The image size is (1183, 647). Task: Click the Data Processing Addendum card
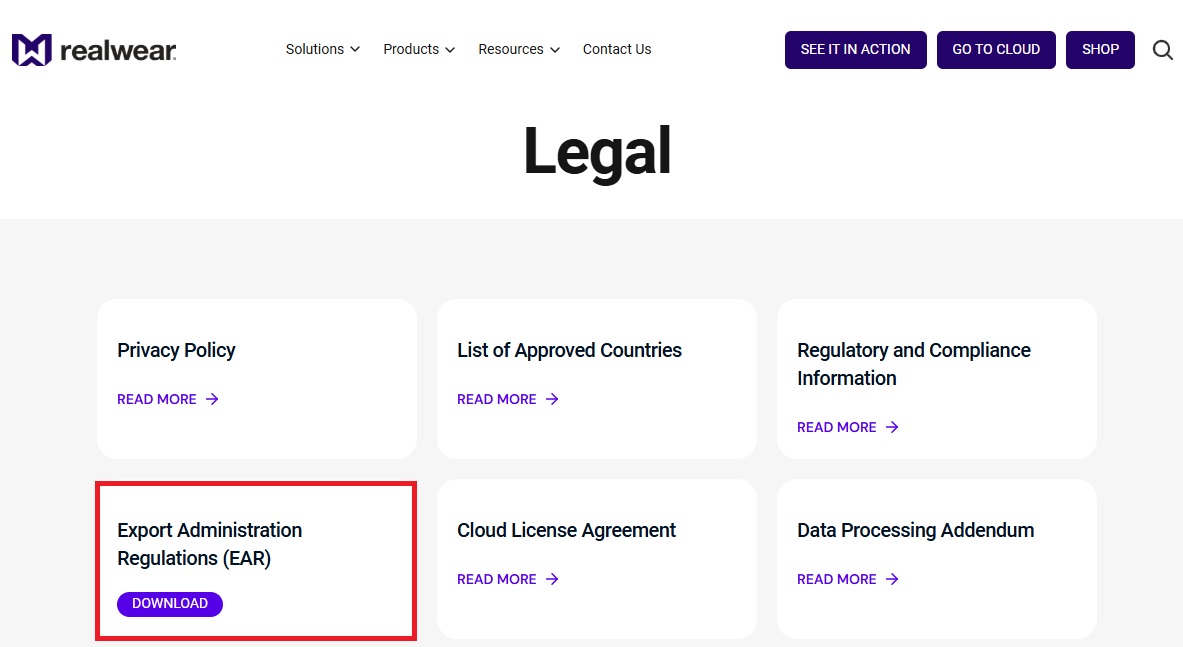click(936, 558)
